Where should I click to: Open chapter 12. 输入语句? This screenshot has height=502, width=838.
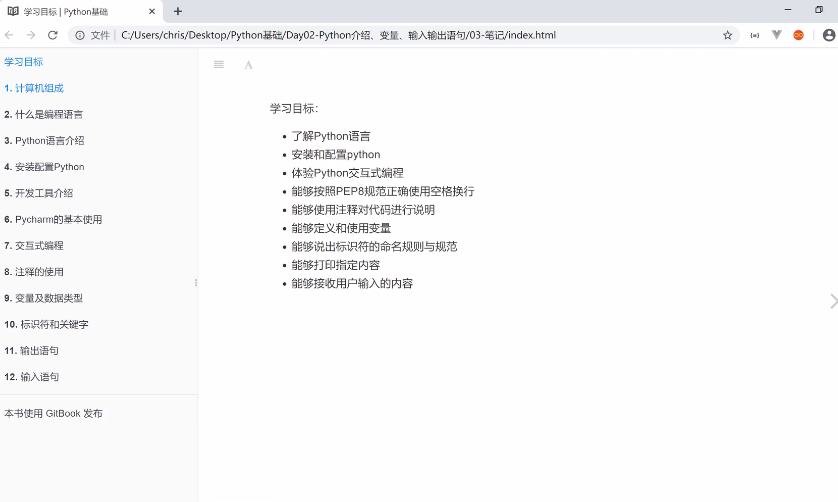(32, 377)
